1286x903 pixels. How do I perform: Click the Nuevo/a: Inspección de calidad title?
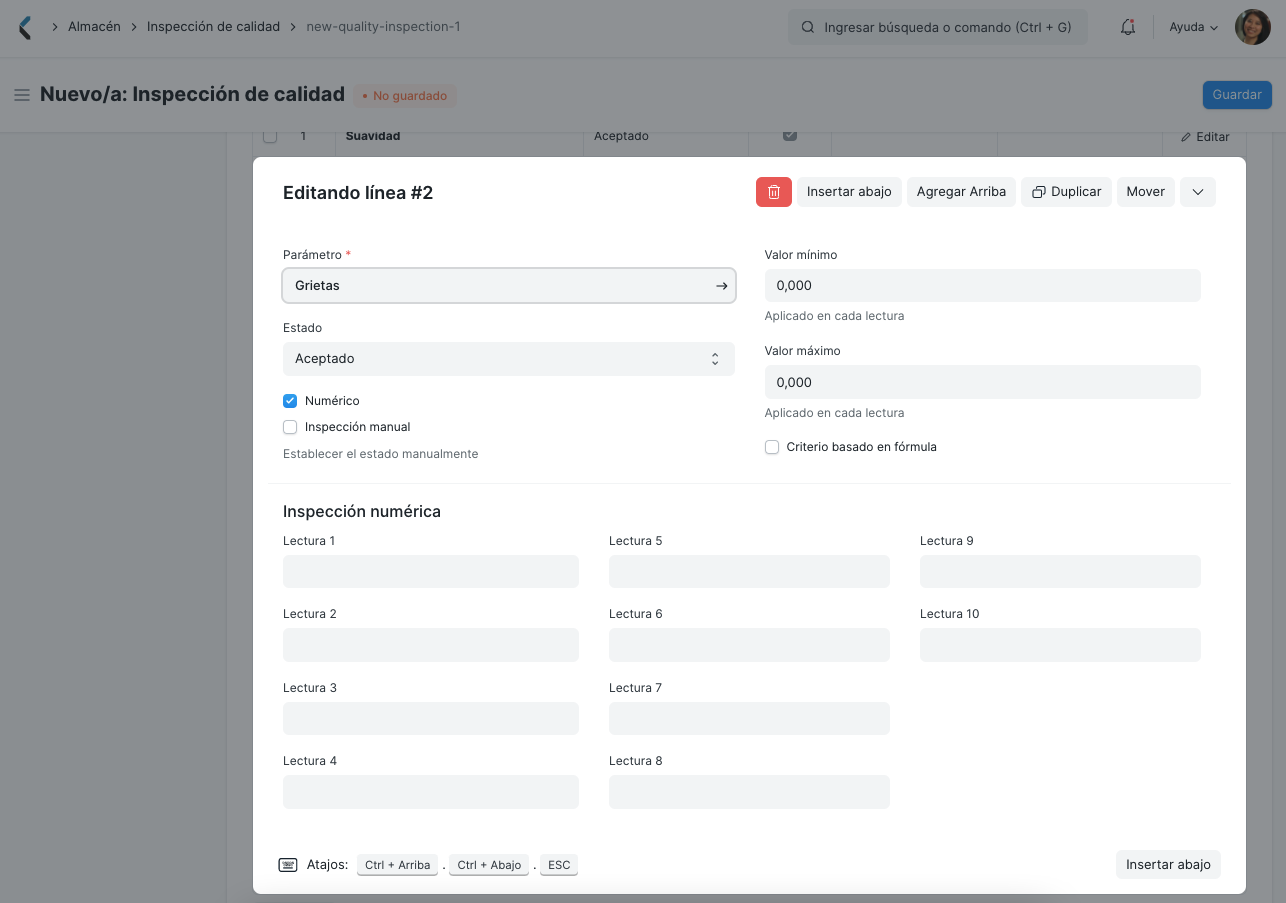point(192,95)
